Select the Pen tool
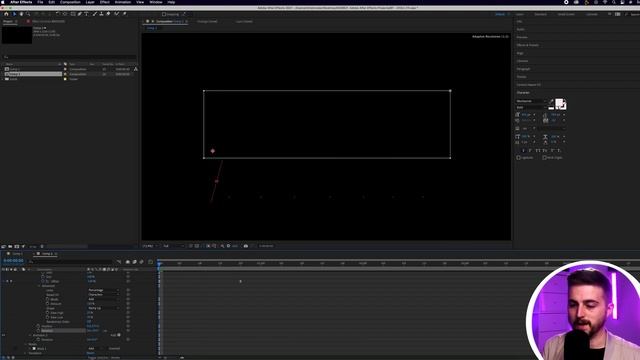The height and width of the screenshot is (360, 640). pyautogui.click(x=80, y=14)
